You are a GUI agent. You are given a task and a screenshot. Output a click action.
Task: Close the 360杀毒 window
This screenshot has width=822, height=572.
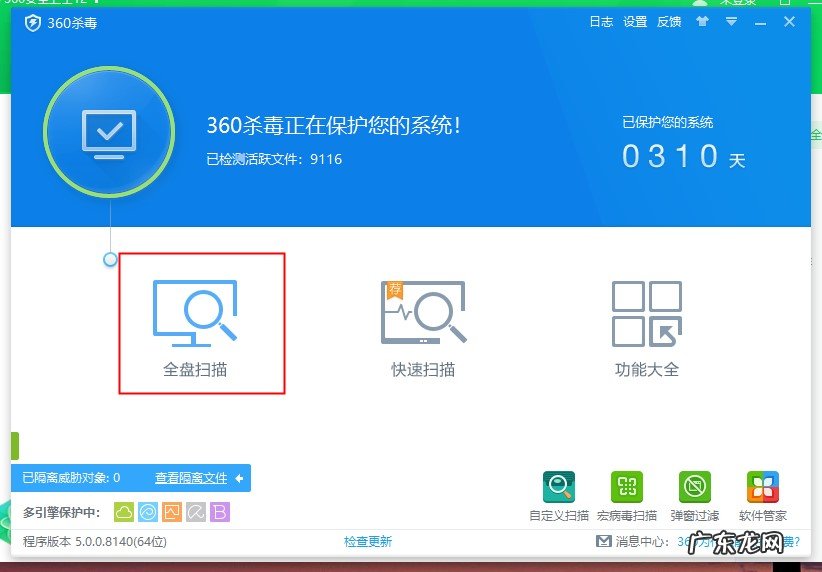click(x=789, y=21)
